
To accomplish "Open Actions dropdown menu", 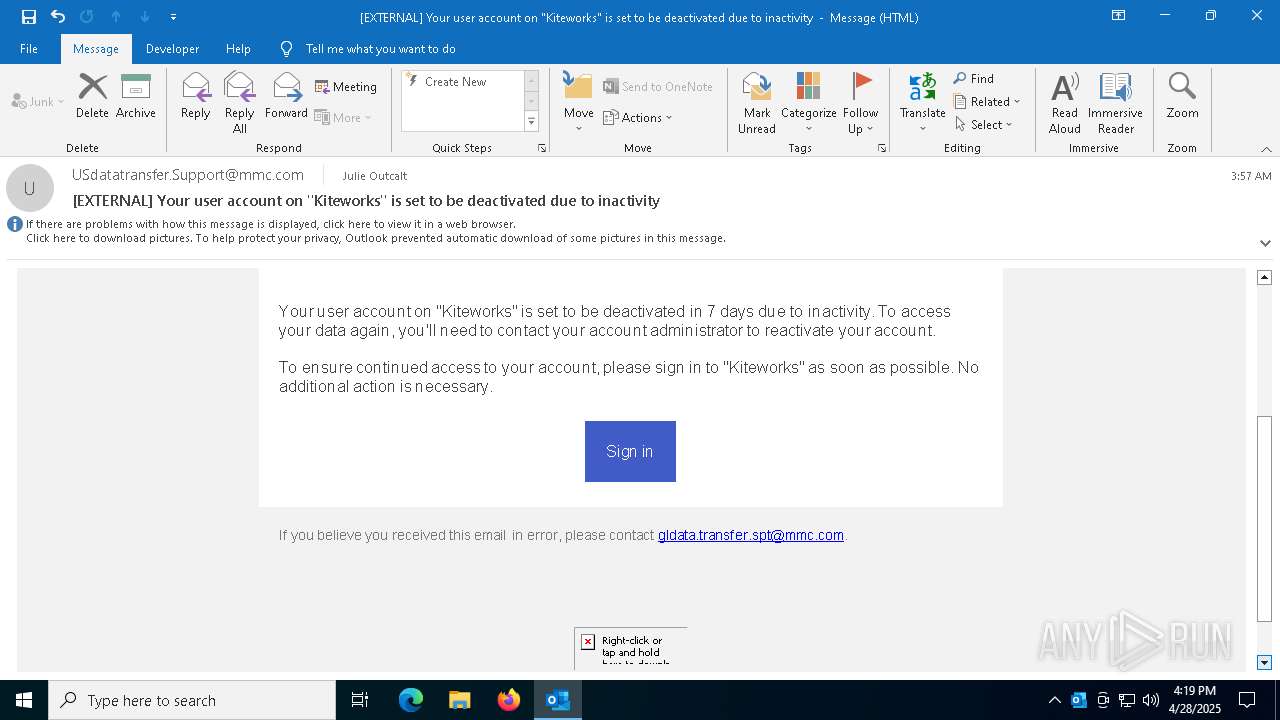I will tap(638, 117).
